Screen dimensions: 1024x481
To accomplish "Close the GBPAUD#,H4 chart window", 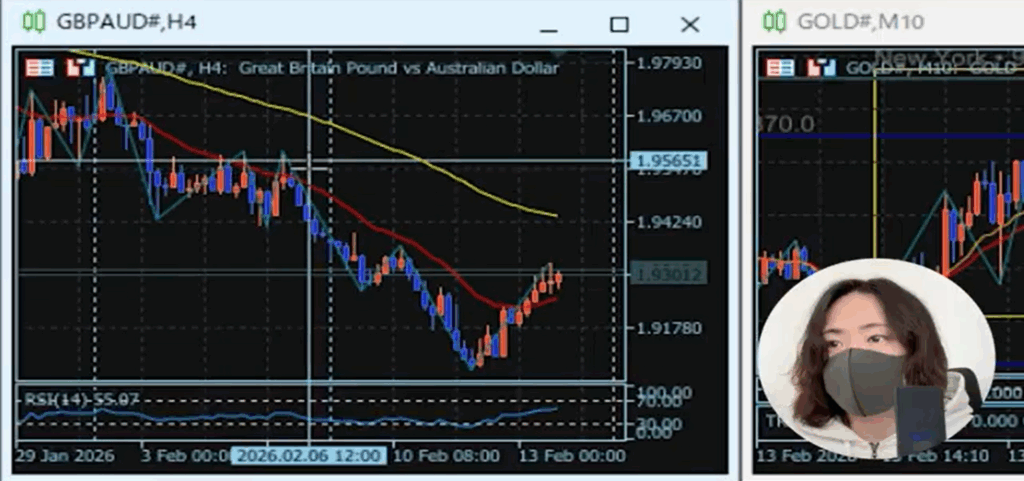I will (x=689, y=24).
